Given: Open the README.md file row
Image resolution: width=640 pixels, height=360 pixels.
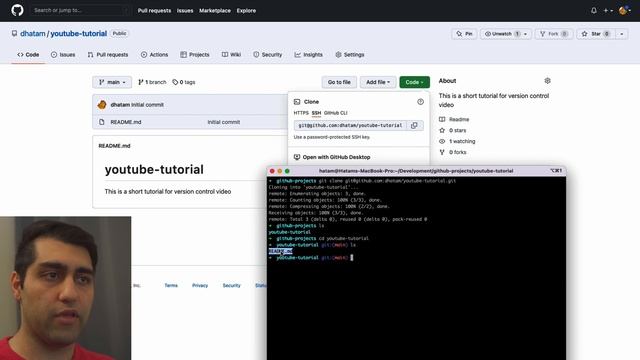Looking at the screenshot, I should coord(190,122).
